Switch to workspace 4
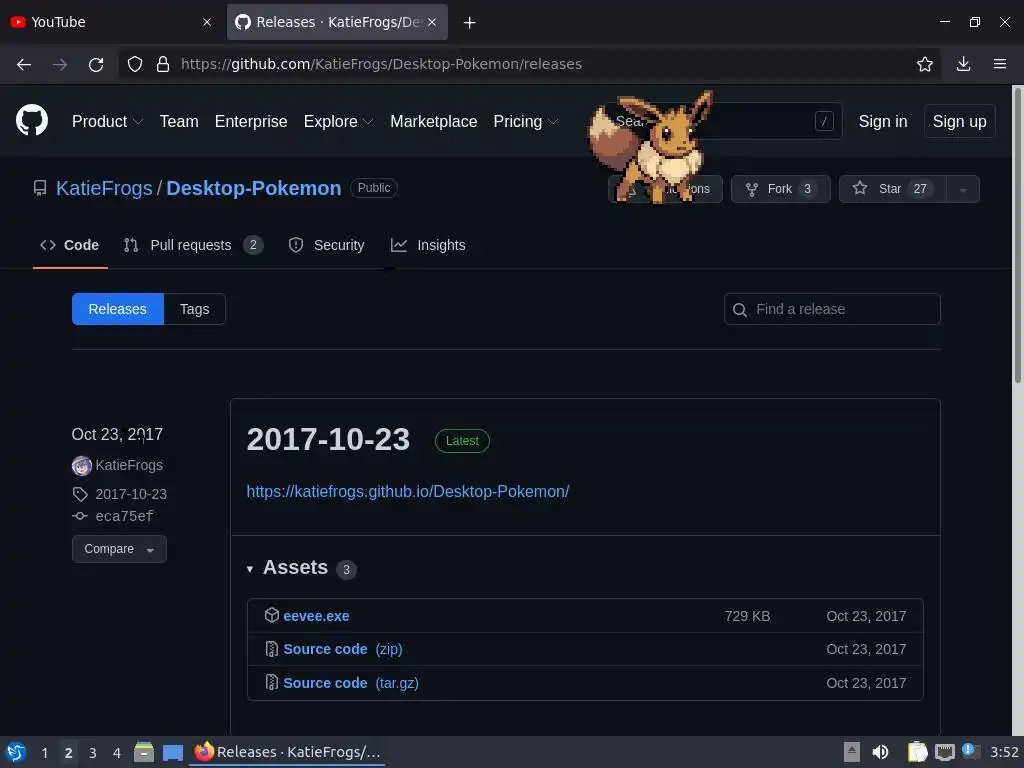This screenshot has height=768, width=1024. pos(117,753)
